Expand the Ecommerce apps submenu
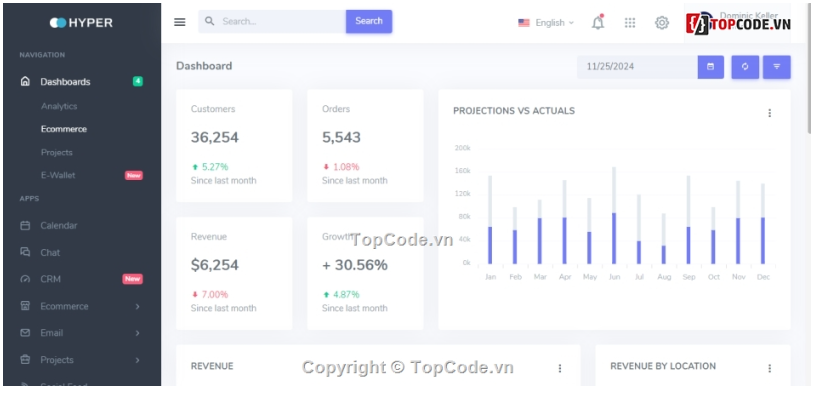The width and height of the screenshot is (817, 410). pos(80,306)
